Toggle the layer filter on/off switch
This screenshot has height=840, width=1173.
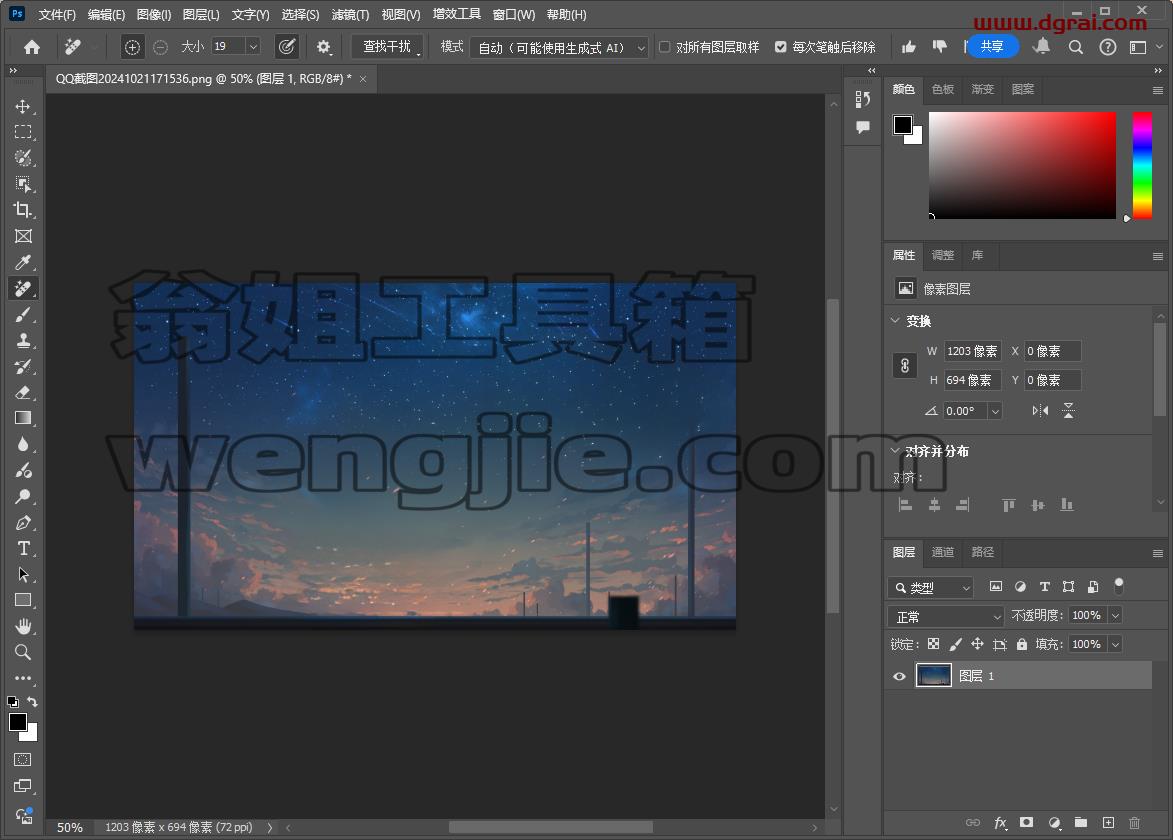click(x=1119, y=586)
